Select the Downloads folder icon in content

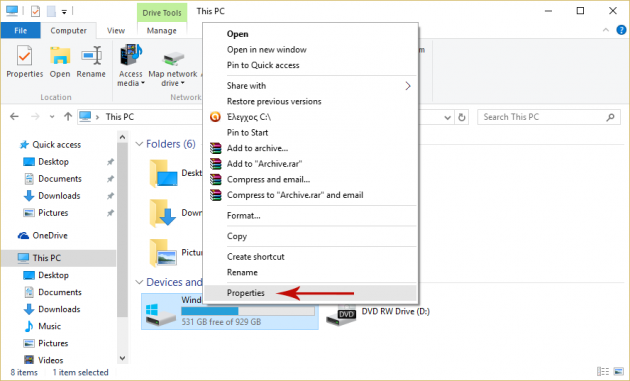pyautogui.click(x=163, y=213)
